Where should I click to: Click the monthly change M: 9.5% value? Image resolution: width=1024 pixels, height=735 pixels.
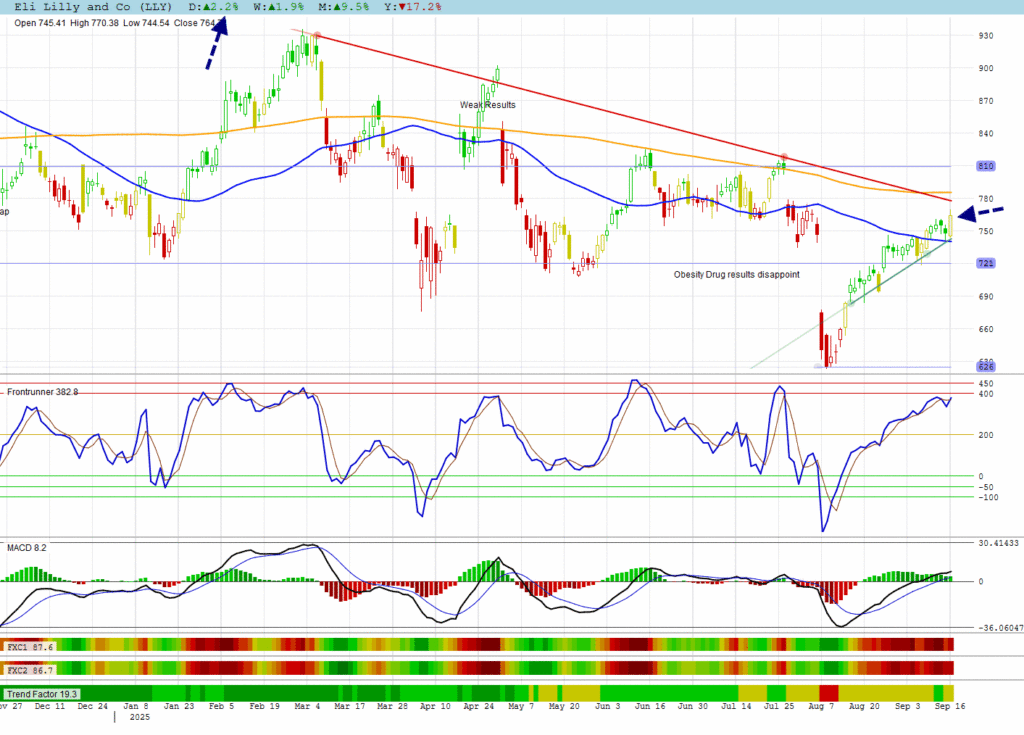point(344,7)
